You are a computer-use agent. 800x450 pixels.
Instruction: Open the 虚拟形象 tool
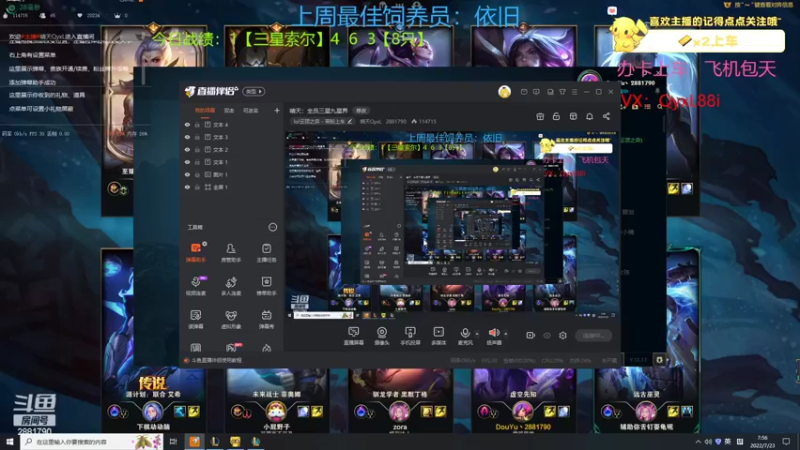point(231,319)
